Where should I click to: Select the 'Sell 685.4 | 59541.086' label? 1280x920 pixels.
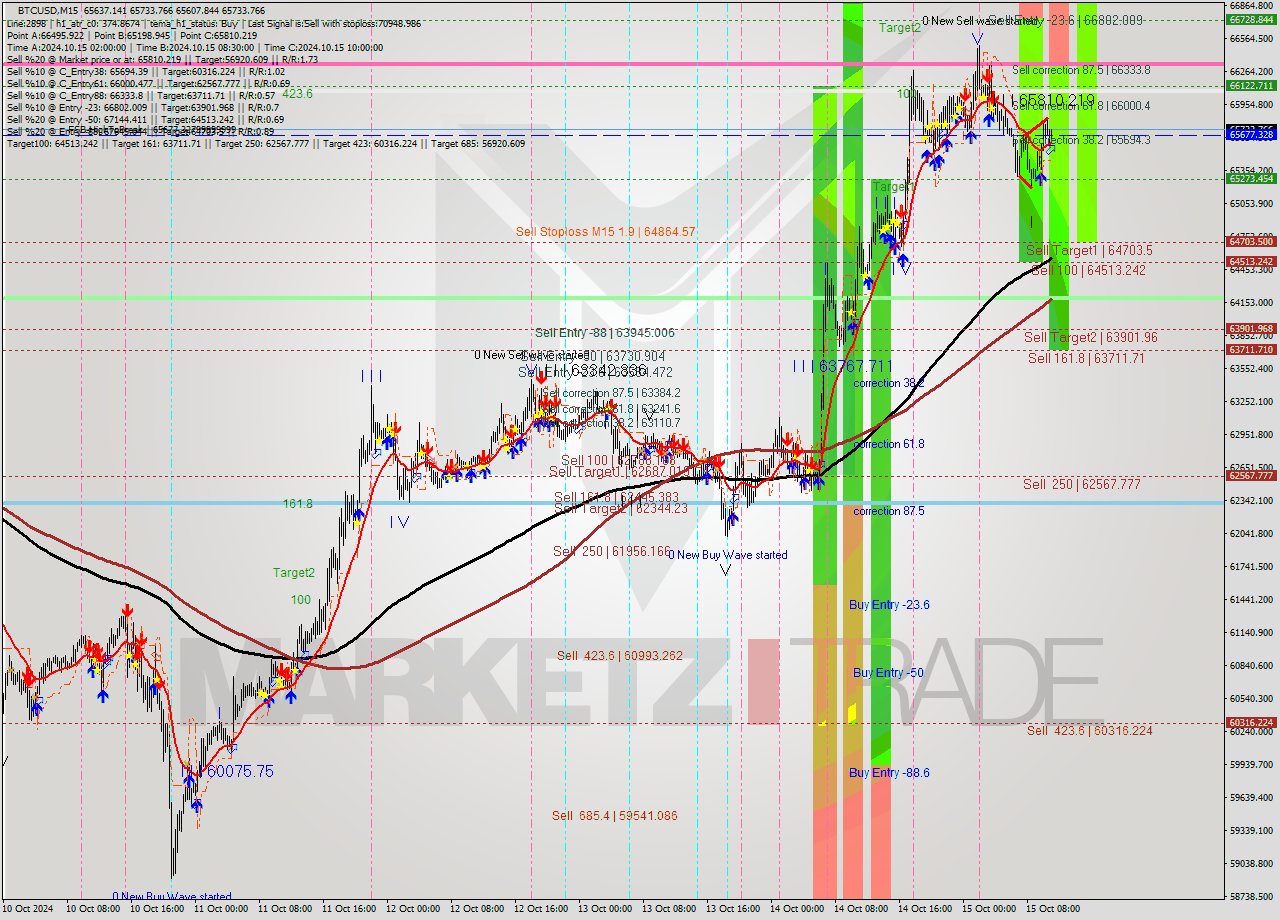point(614,816)
